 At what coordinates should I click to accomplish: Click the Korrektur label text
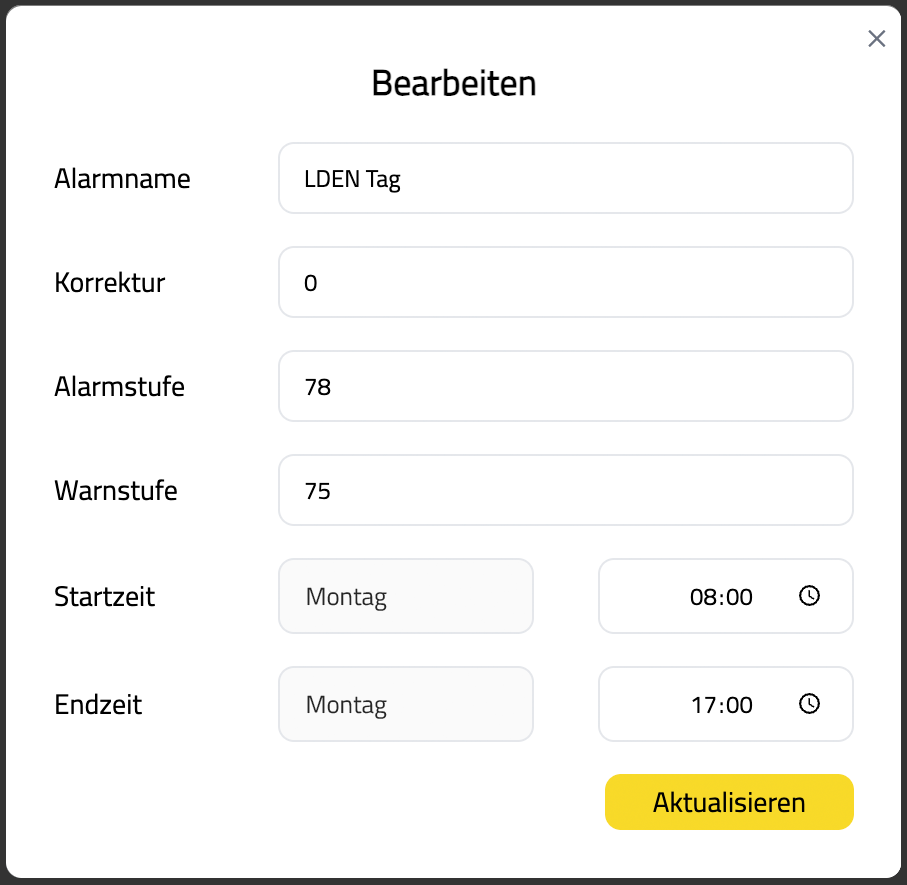[x=109, y=283]
